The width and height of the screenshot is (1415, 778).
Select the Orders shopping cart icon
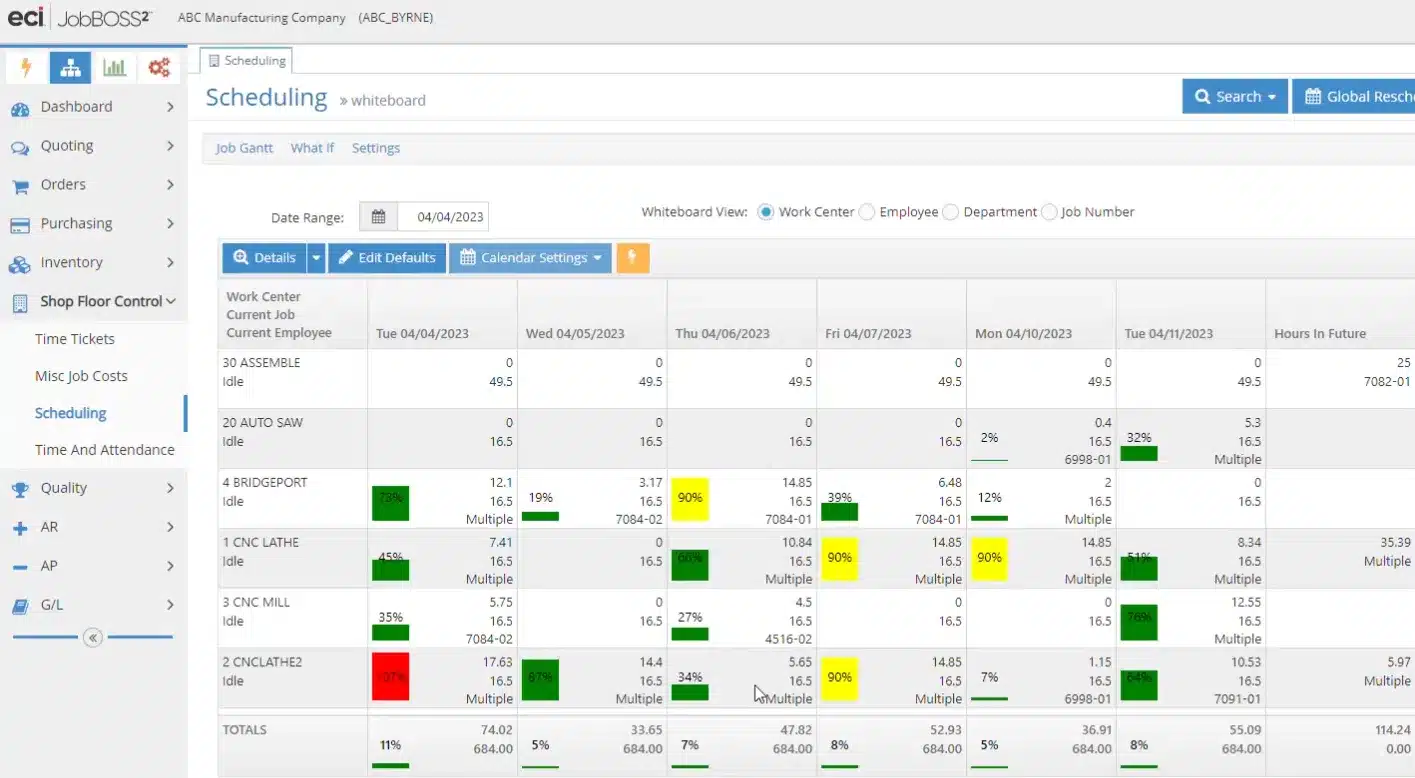pos(22,185)
